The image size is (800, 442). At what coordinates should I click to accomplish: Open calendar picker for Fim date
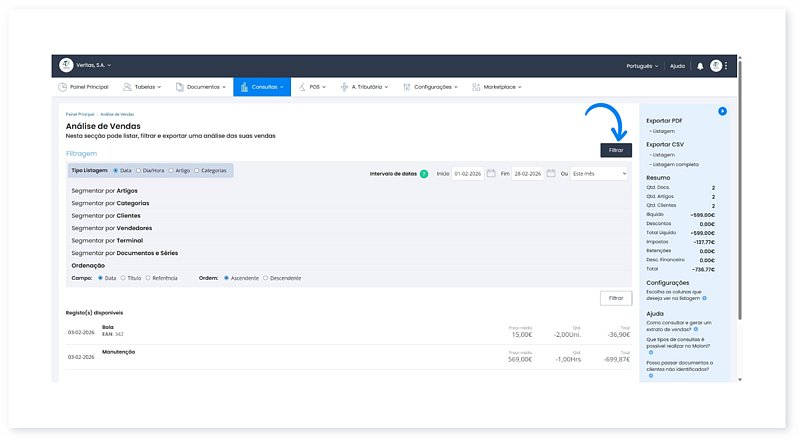coord(549,173)
